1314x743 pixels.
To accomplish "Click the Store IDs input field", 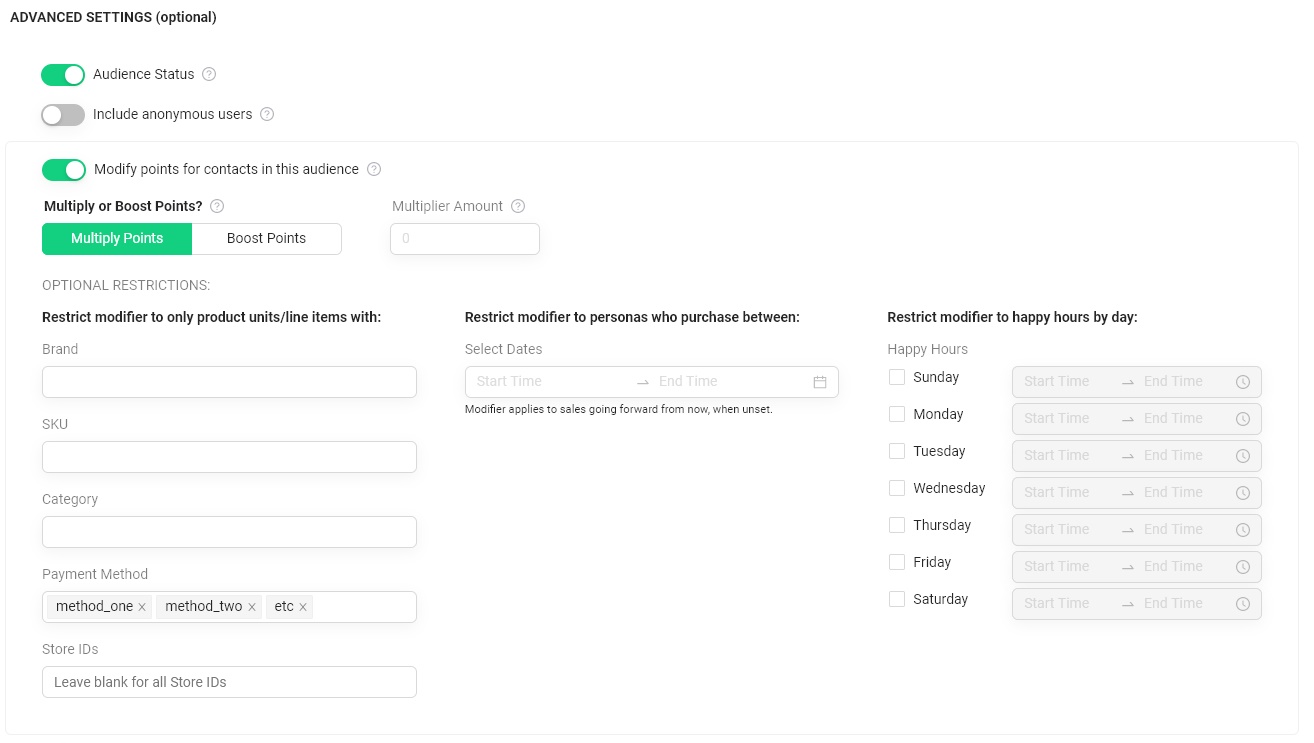I will [x=229, y=681].
